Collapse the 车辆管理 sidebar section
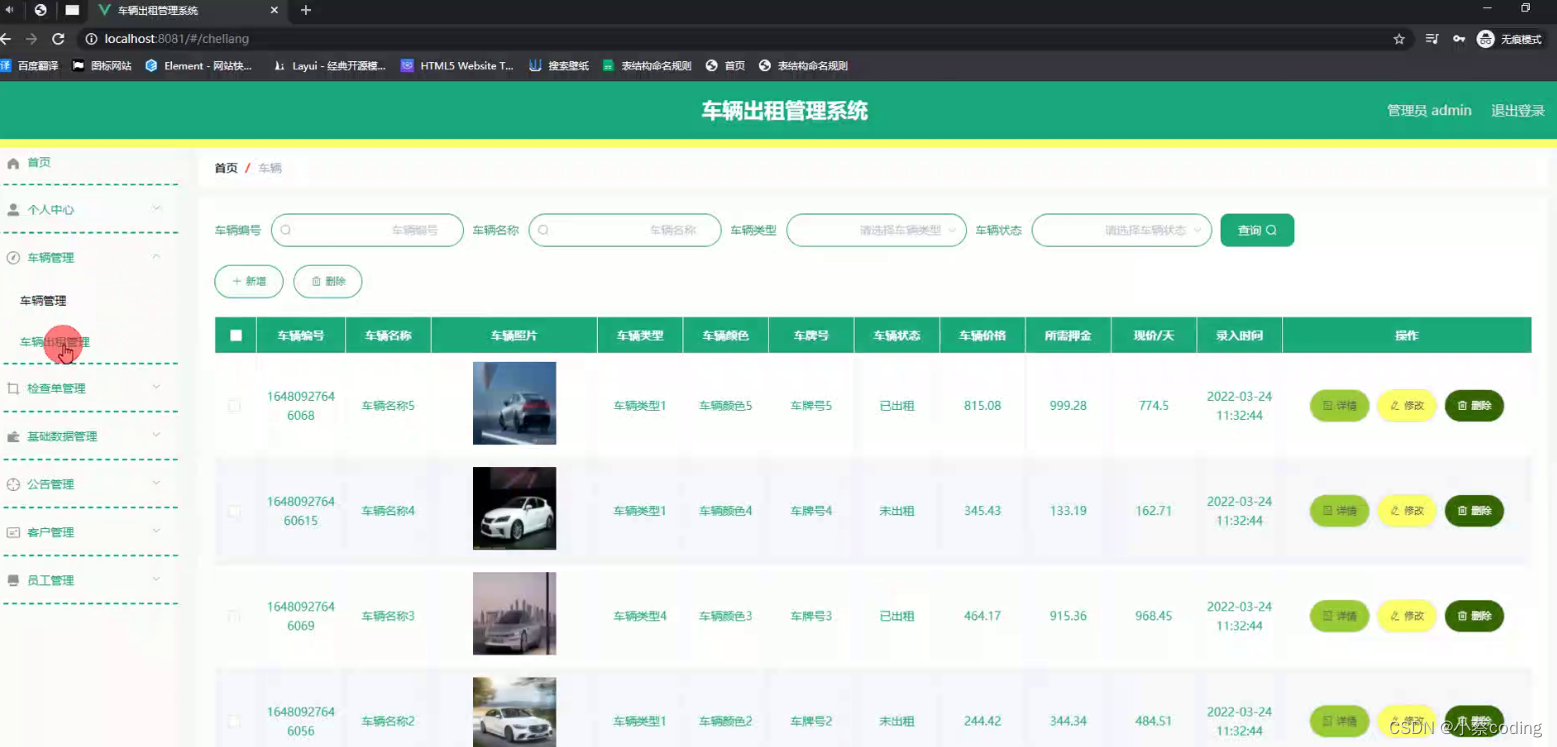Viewport: 1557px width, 747px height. (x=155, y=257)
